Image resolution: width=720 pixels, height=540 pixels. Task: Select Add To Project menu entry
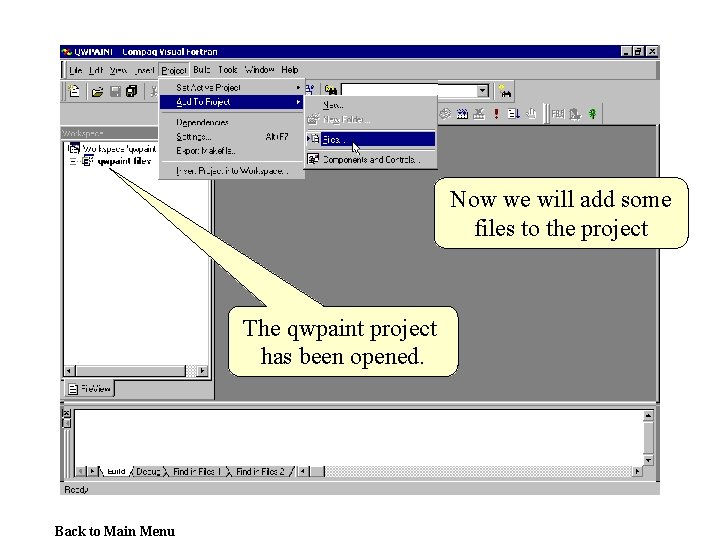click(231, 102)
